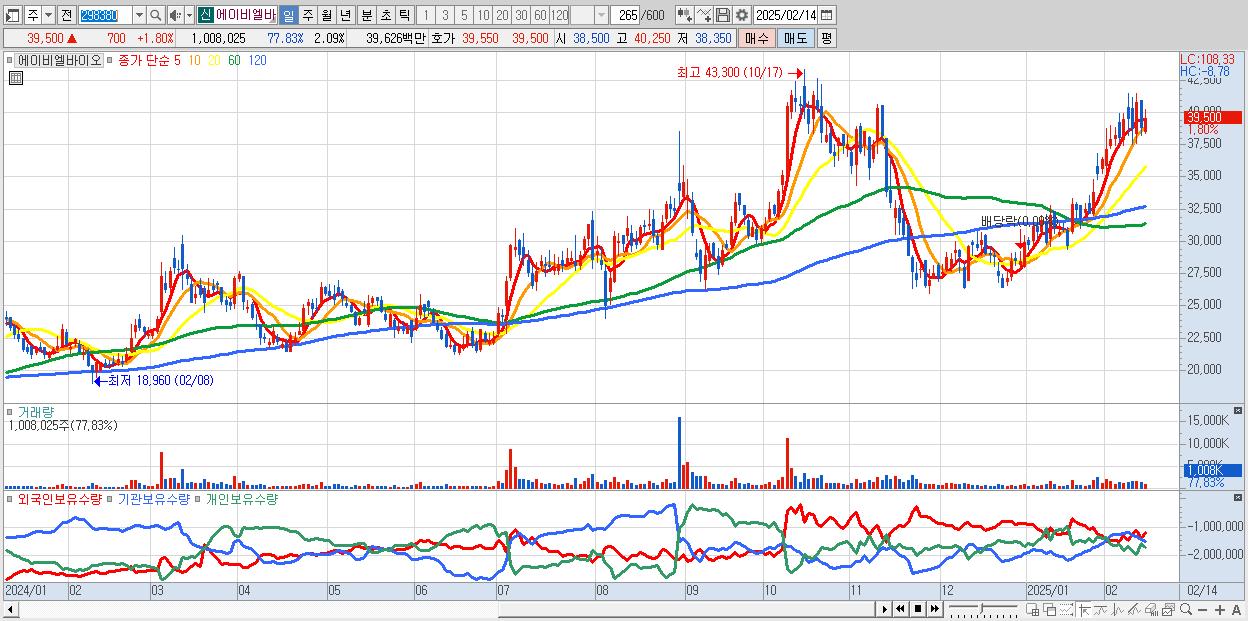1248x621 pixels.
Task: Toggle the 종가 단순 moving average marker
Action: click(110, 60)
